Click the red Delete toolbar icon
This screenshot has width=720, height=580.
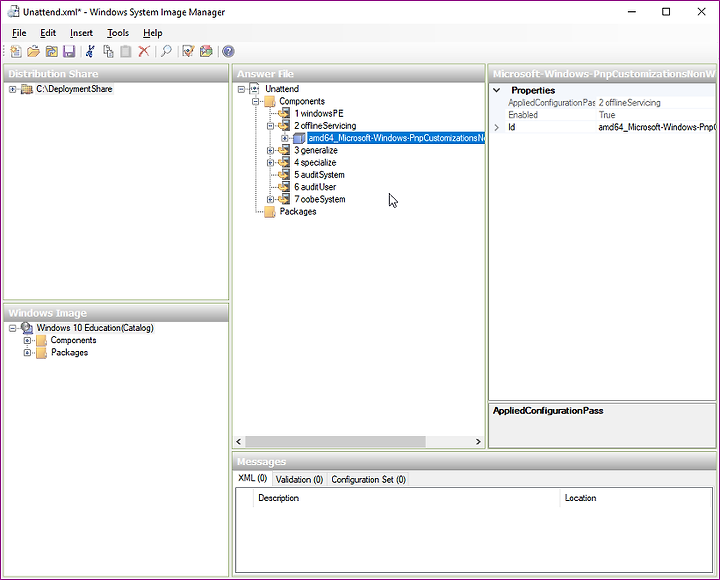tap(144, 51)
